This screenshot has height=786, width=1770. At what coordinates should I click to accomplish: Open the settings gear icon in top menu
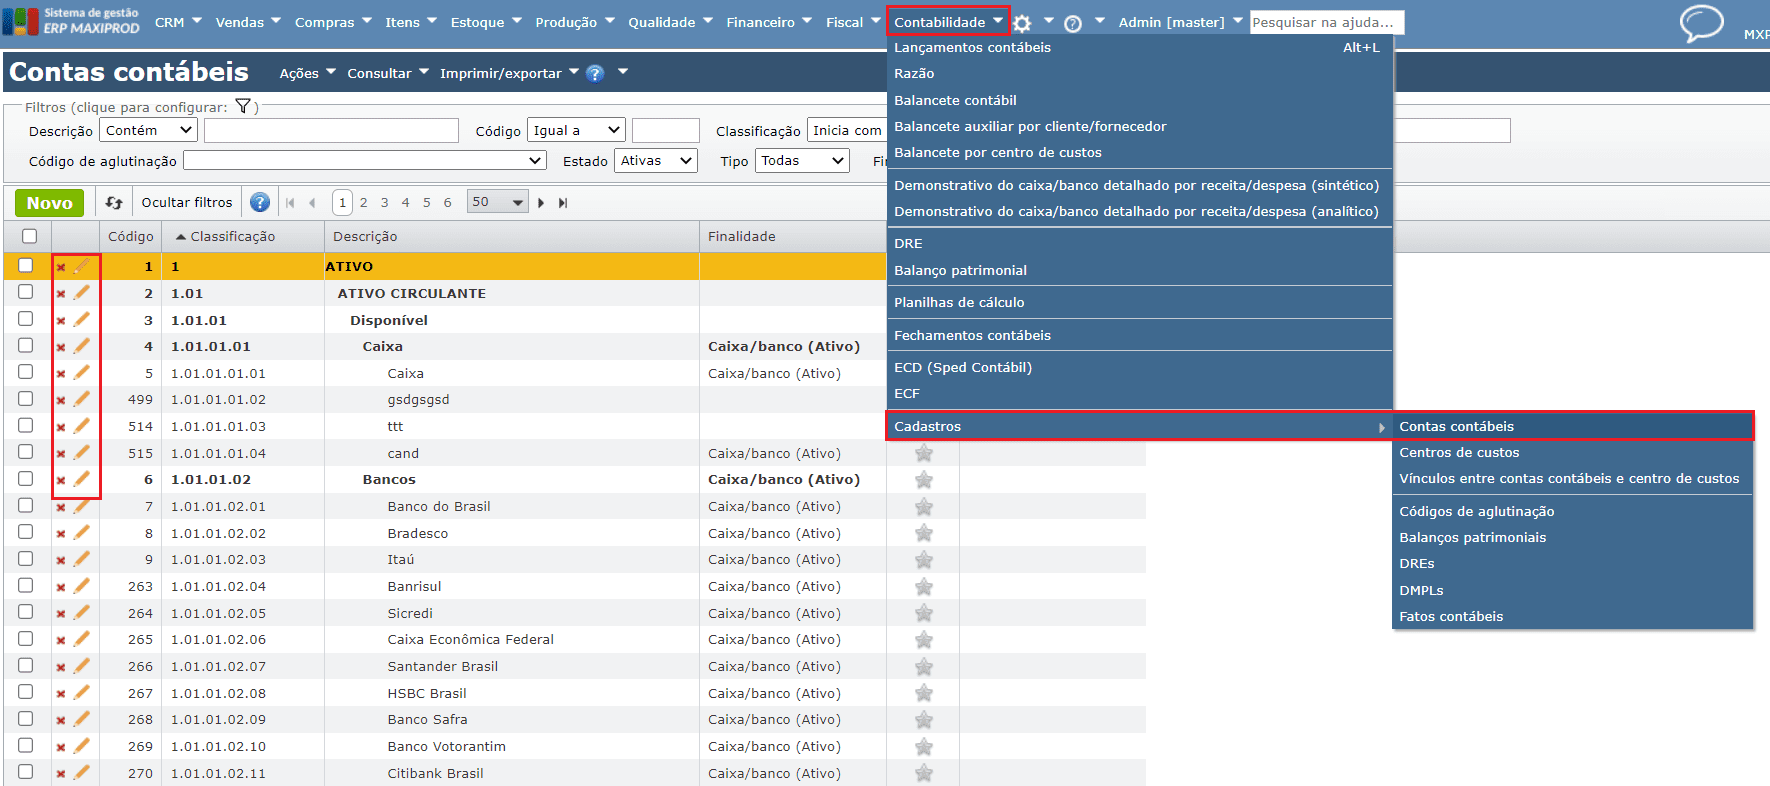1022,23
